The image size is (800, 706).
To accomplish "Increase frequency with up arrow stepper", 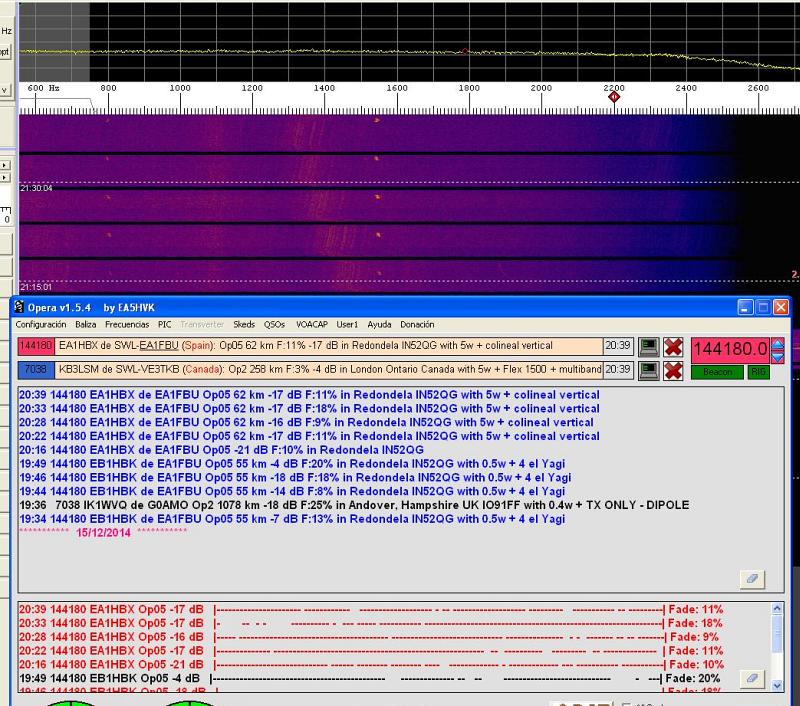I will [778, 344].
